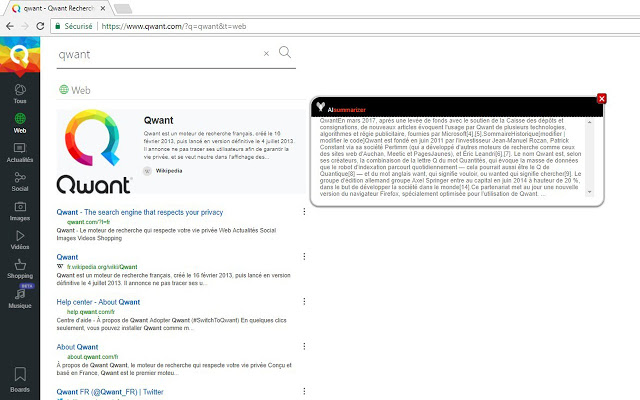Click inside the qwant search input field

pos(159,54)
